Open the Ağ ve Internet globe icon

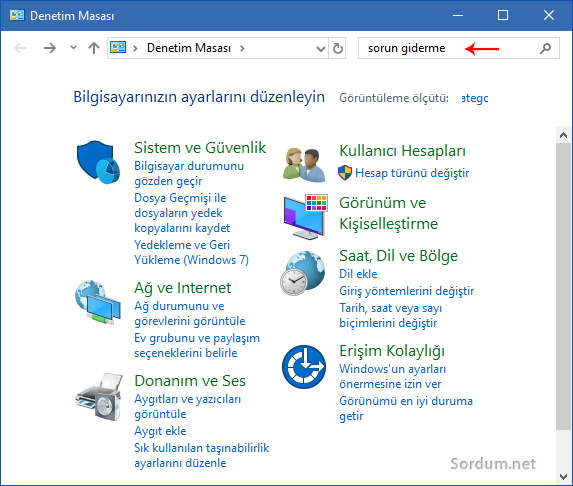(x=98, y=302)
